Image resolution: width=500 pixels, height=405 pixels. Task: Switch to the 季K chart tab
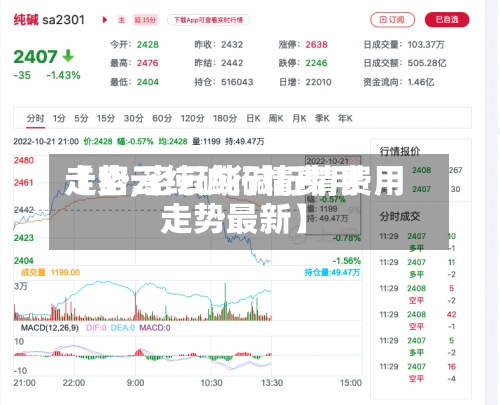tap(322, 118)
